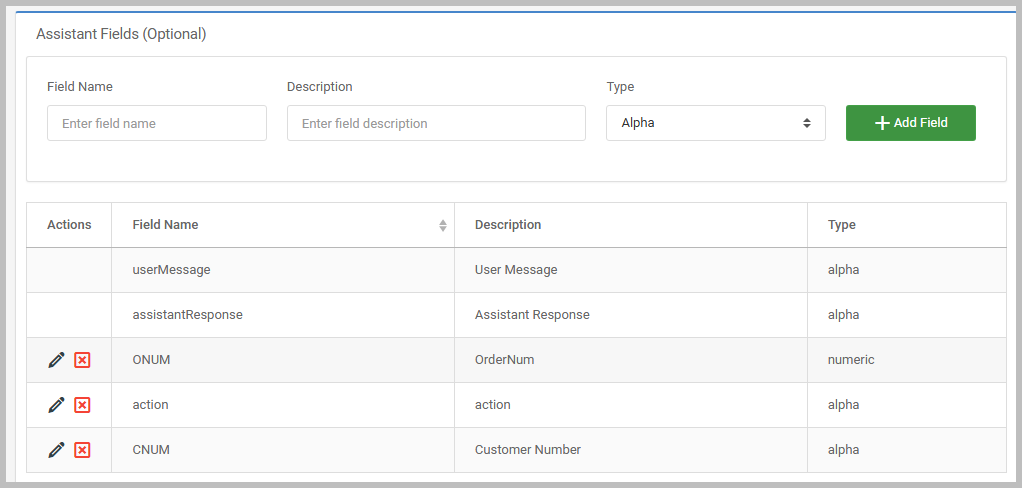
Task: Click into the field description input
Action: [436, 123]
